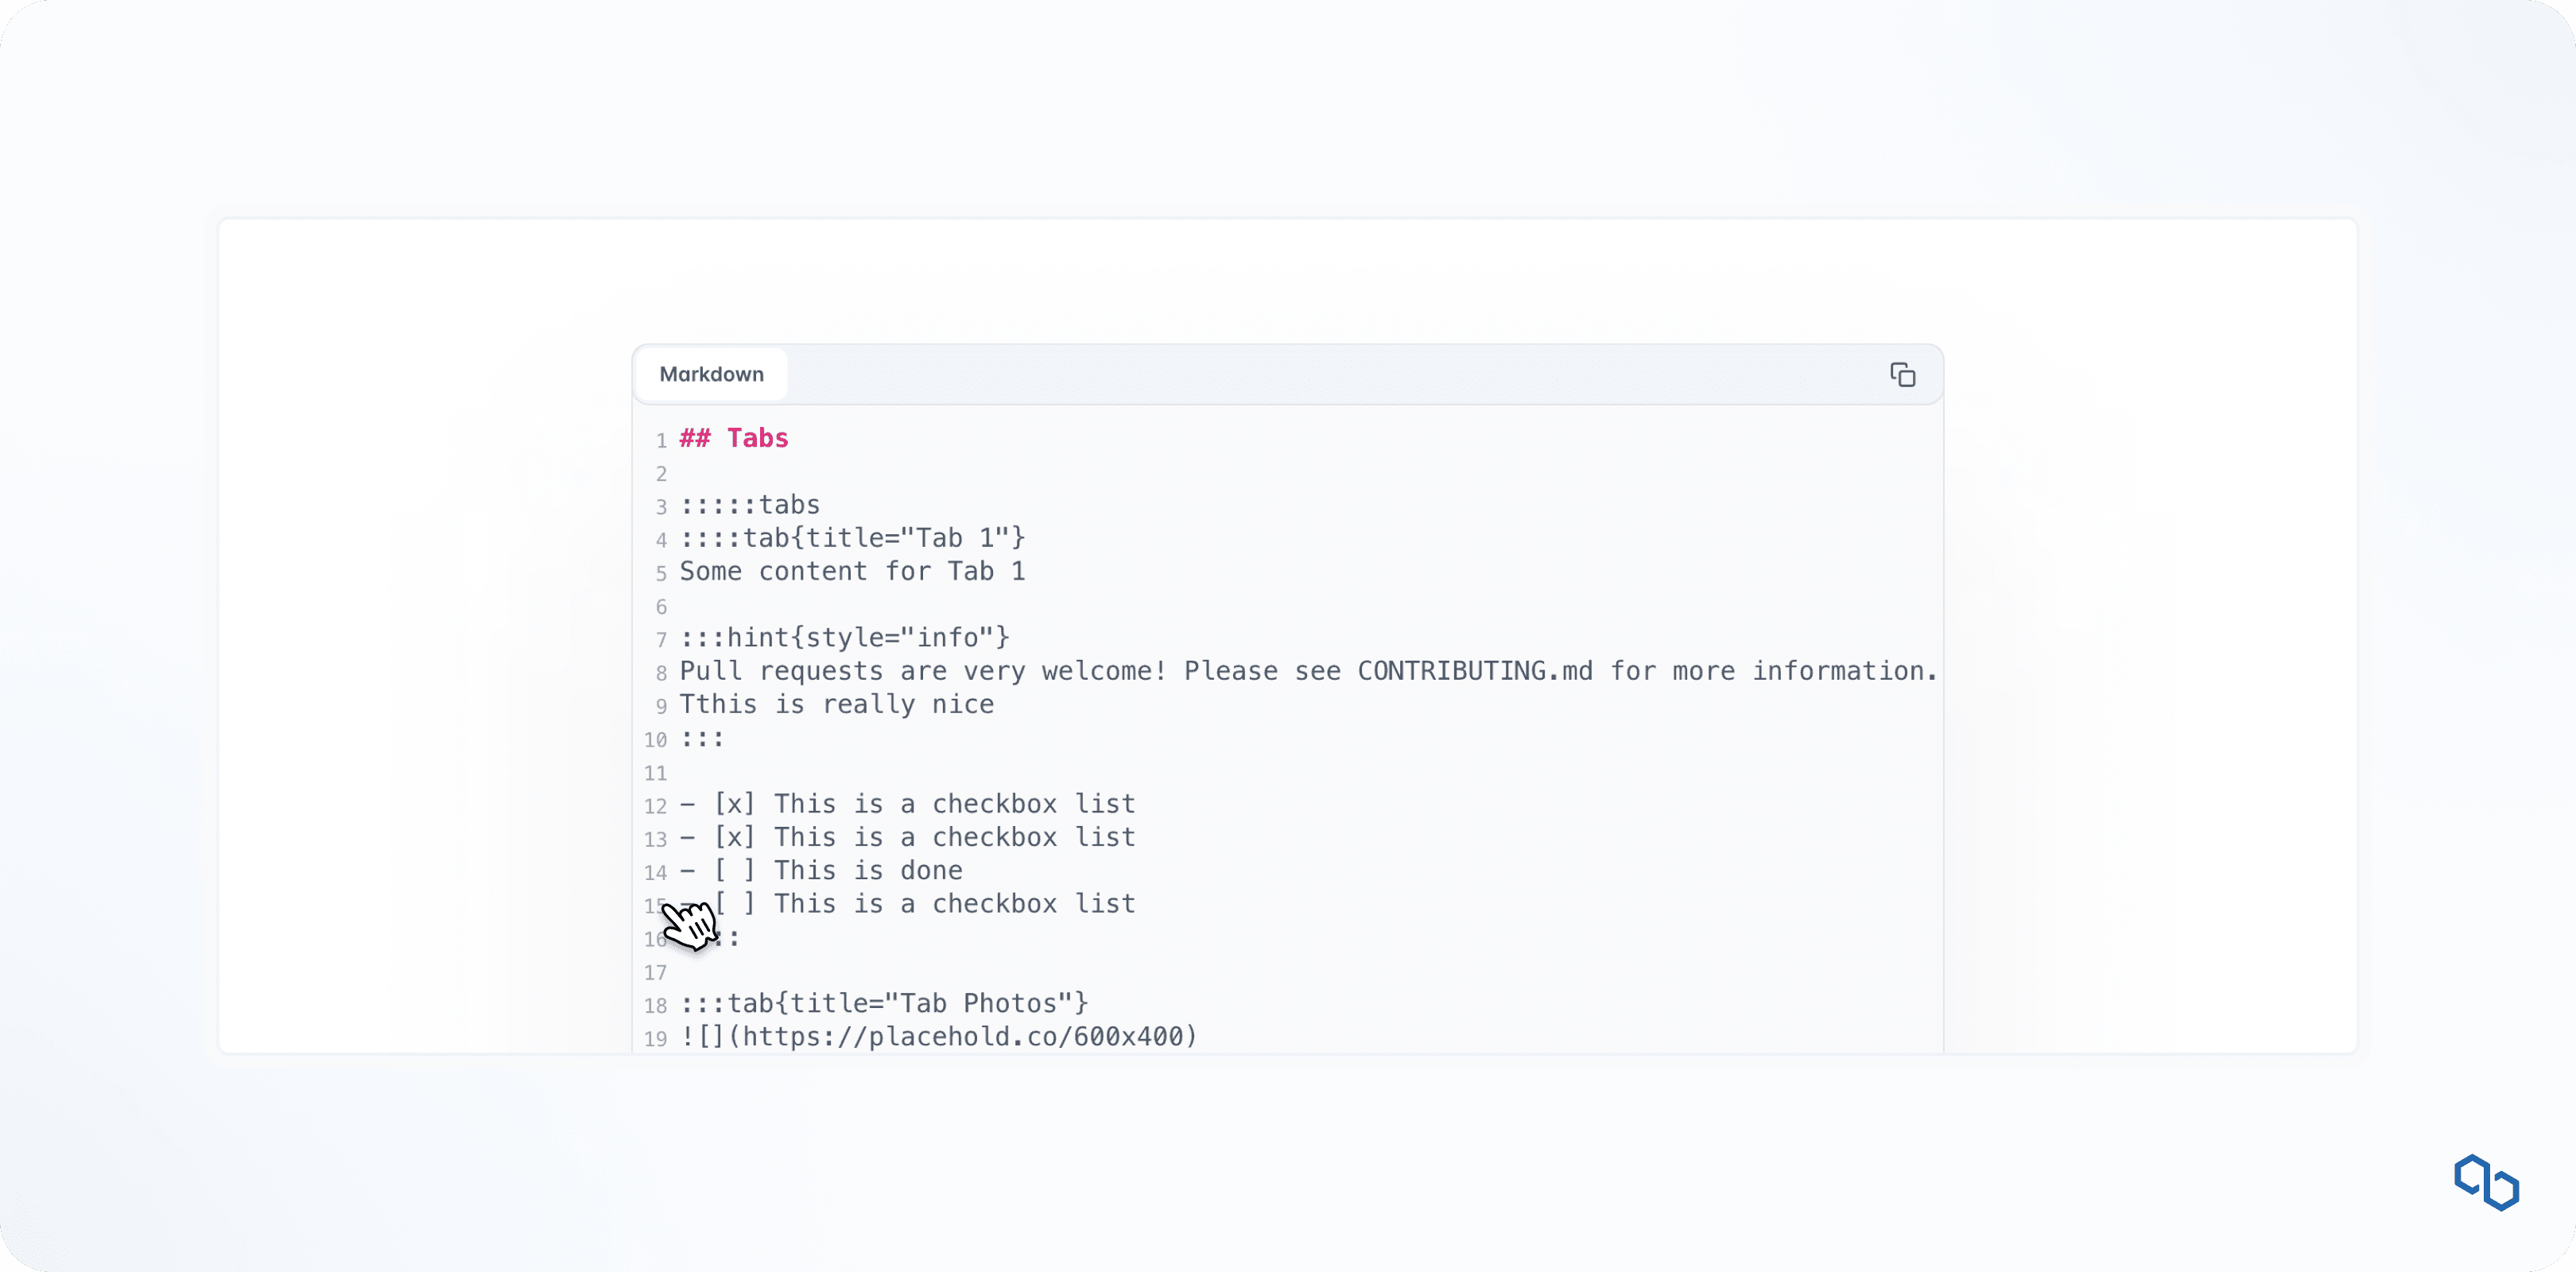Click 'Tthis is really nice' line
The image size is (2576, 1272).
tap(837, 704)
